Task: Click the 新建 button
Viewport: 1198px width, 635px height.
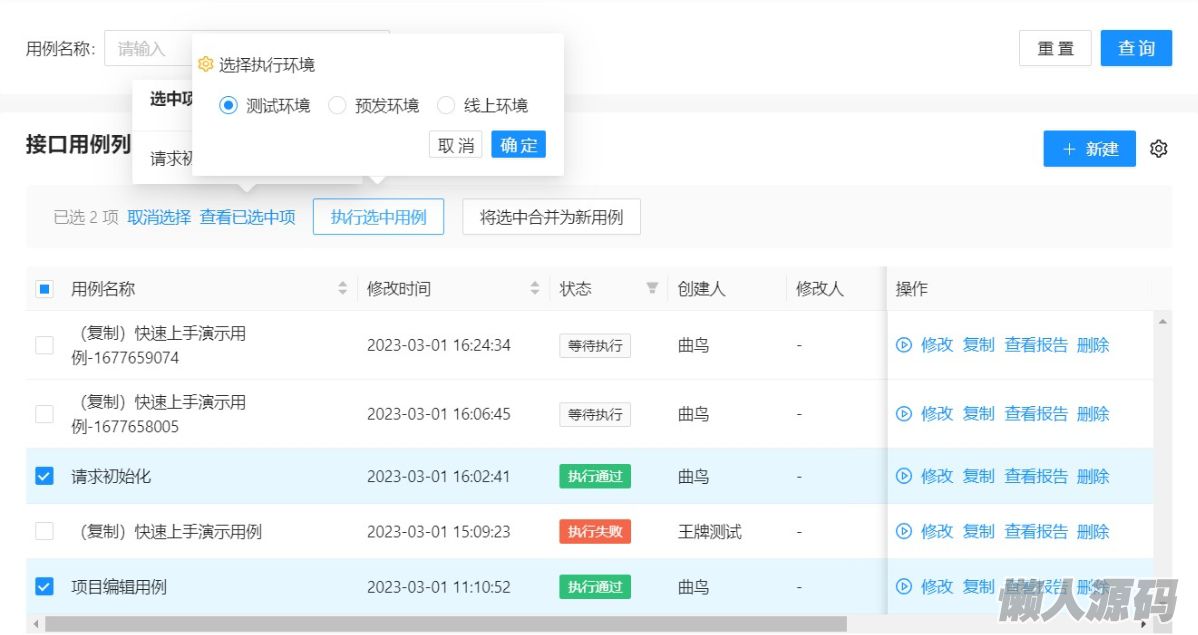Action: pyautogui.click(x=1089, y=149)
